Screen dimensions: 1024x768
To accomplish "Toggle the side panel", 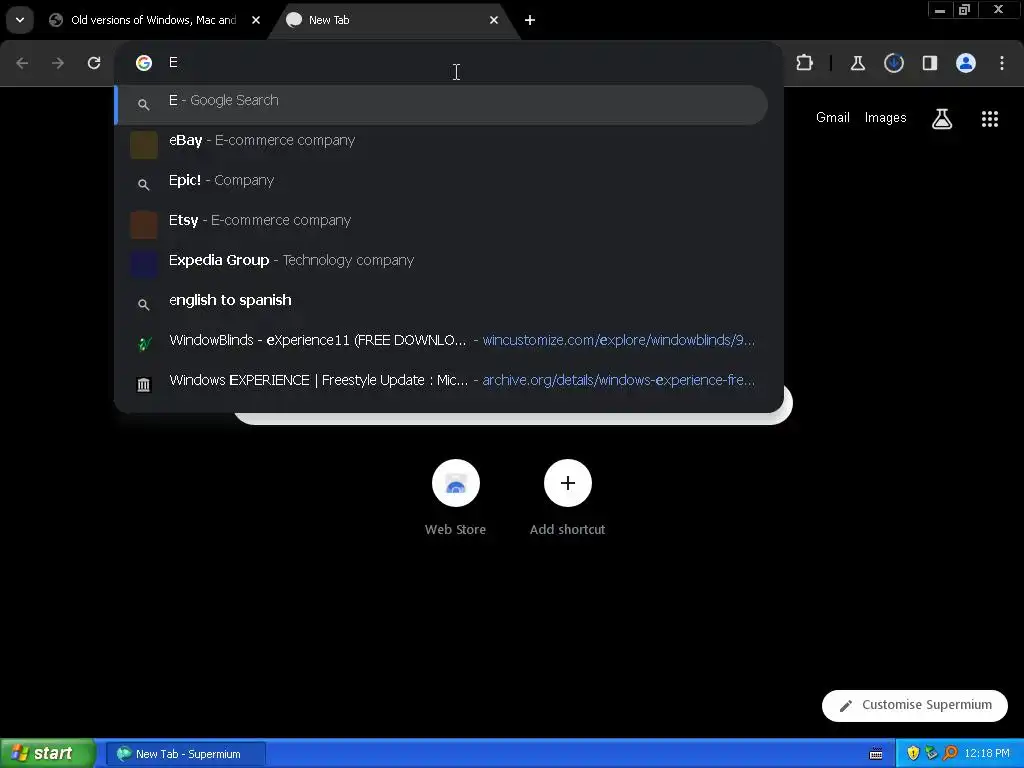I will click(929, 63).
